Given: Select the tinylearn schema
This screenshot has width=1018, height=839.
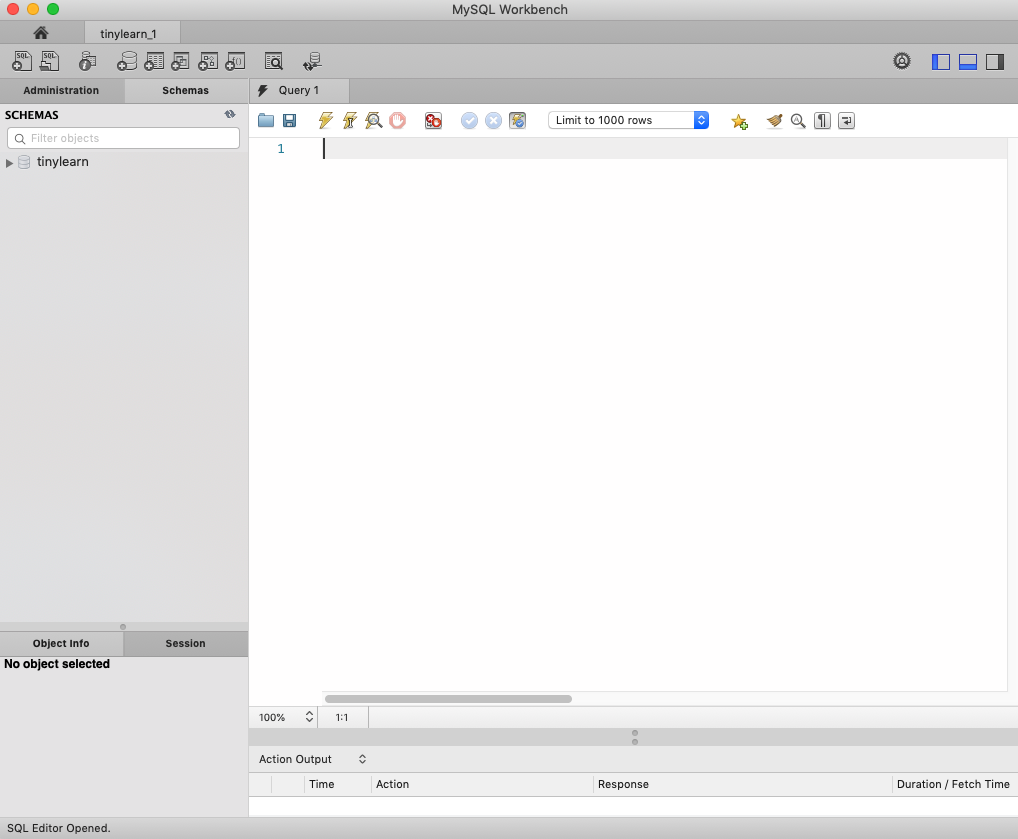Looking at the screenshot, I should 62,162.
